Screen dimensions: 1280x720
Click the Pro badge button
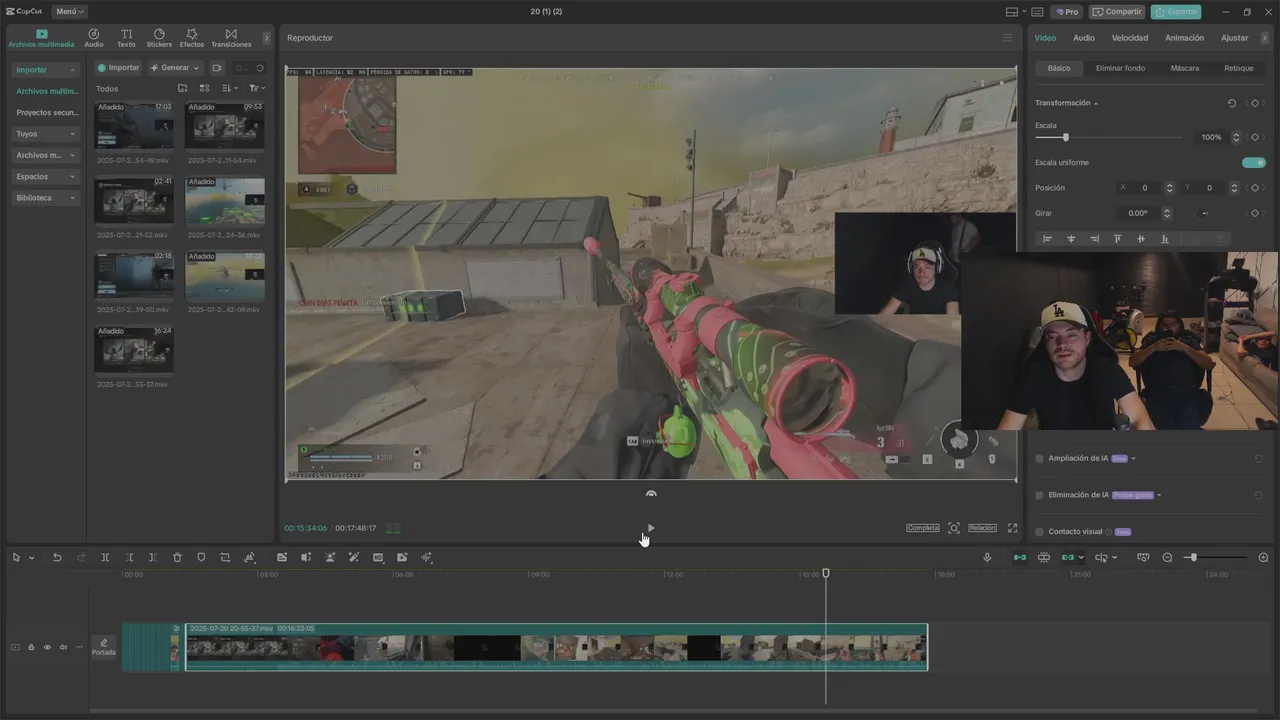pos(1066,12)
